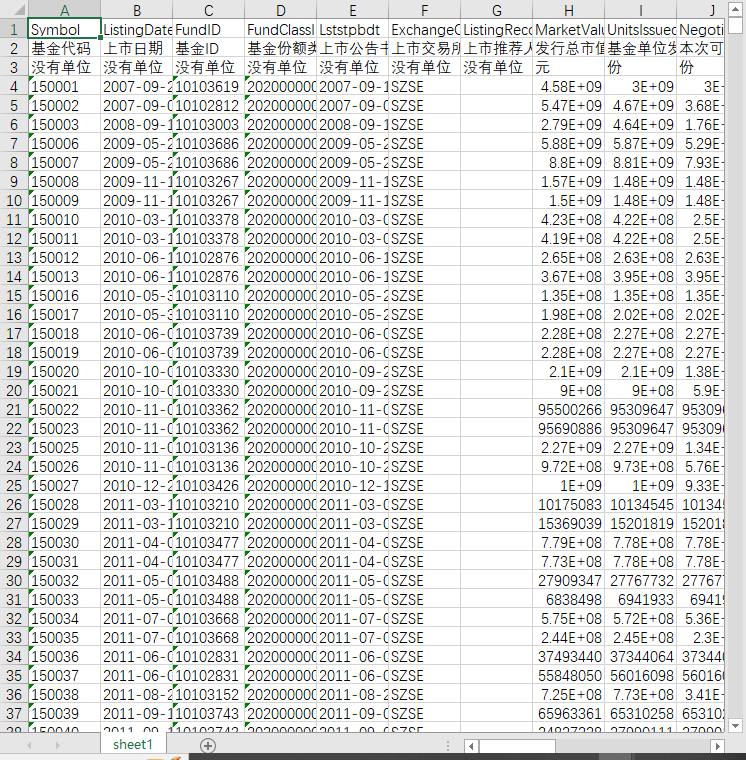
Task: Select row 10 header
Action: click(x=14, y=201)
